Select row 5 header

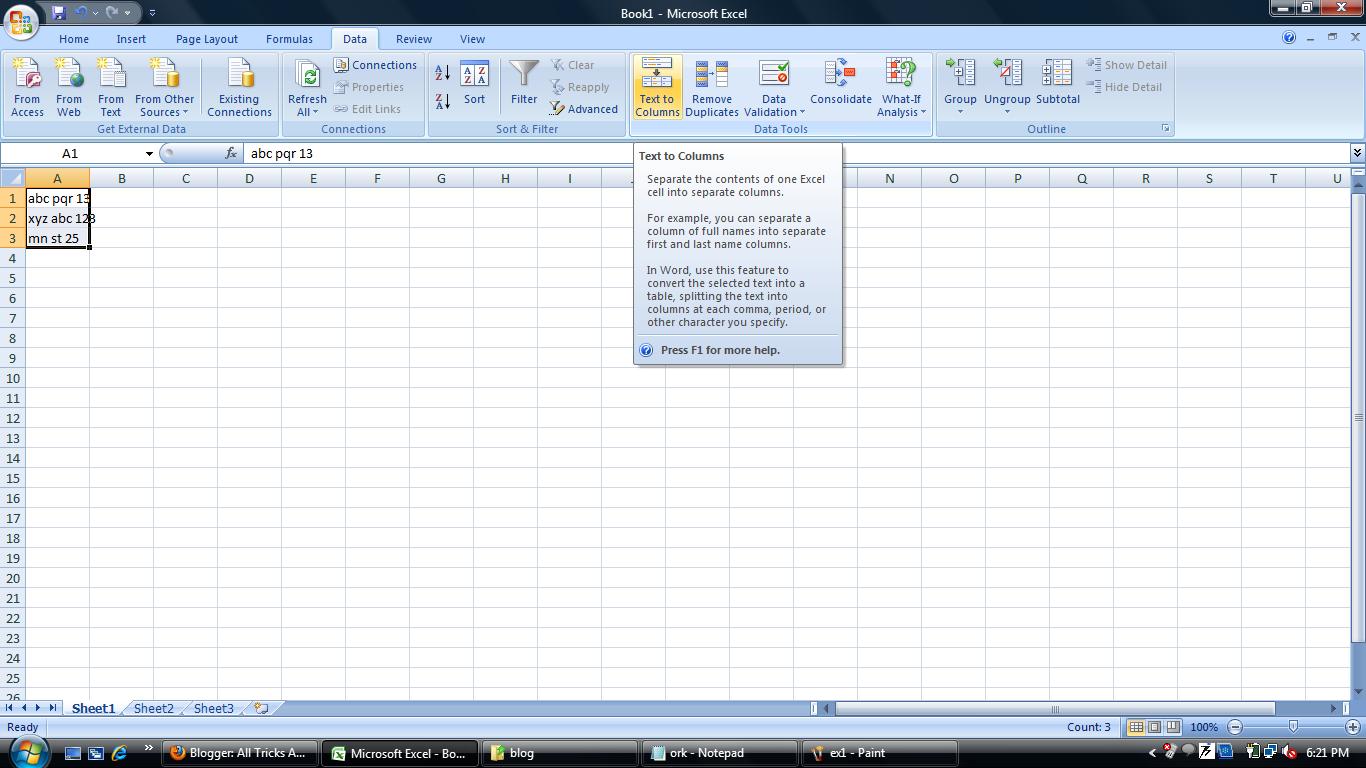13,278
